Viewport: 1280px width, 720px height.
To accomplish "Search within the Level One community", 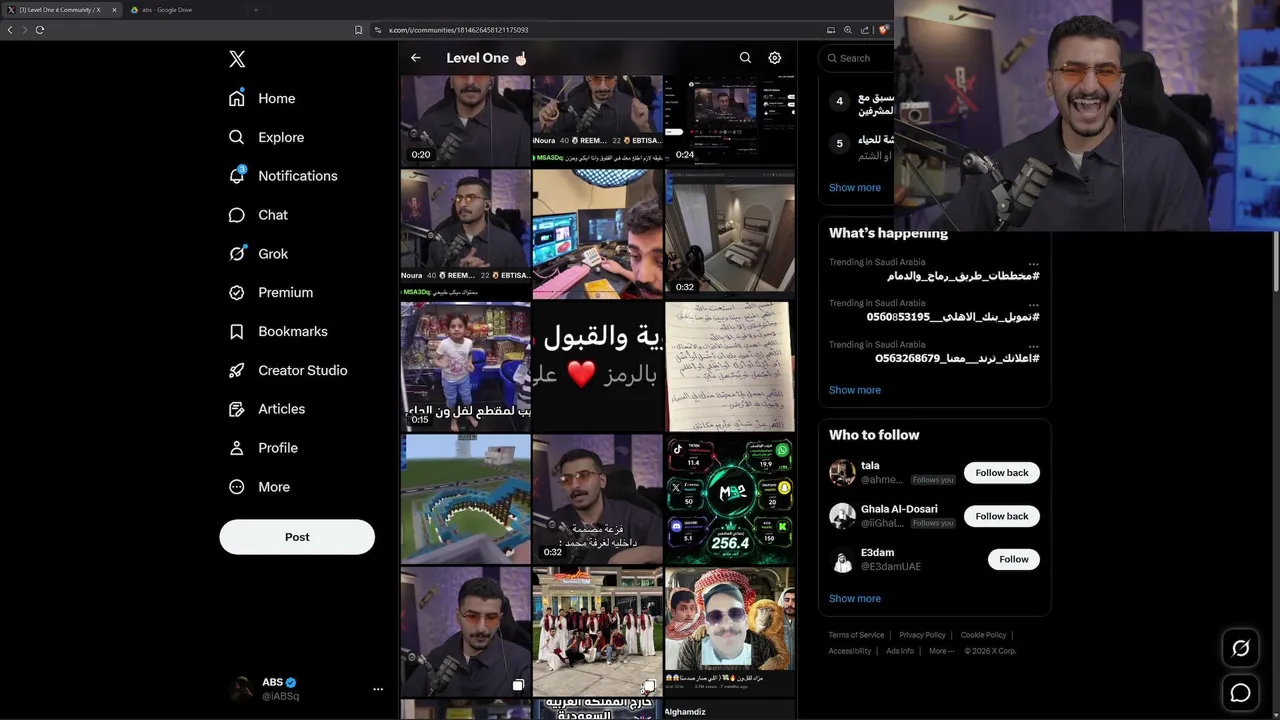I will (745, 58).
